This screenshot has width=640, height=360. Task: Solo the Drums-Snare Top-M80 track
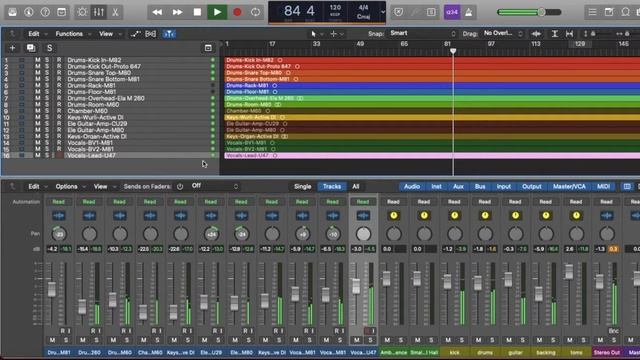(x=47, y=73)
